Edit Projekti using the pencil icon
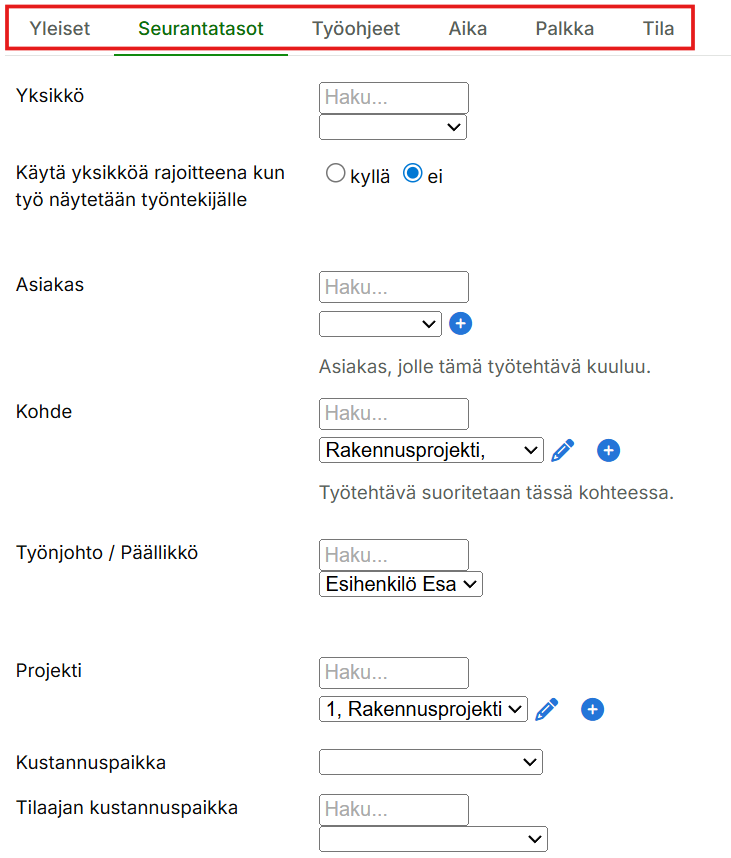Image resolution: width=731 pixels, height=858 pixels. pos(546,709)
